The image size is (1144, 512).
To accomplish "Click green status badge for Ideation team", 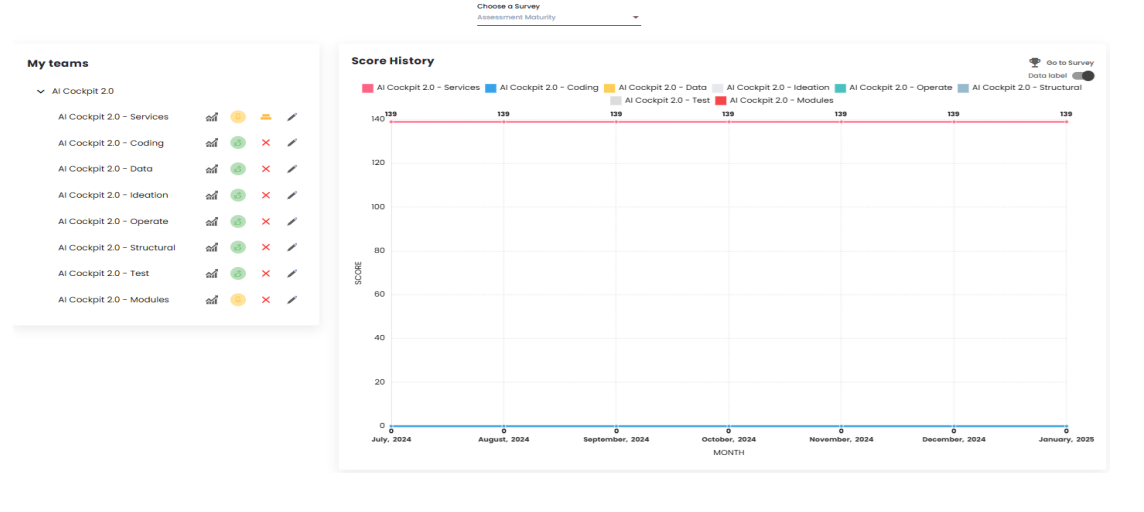I will coord(238,195).
